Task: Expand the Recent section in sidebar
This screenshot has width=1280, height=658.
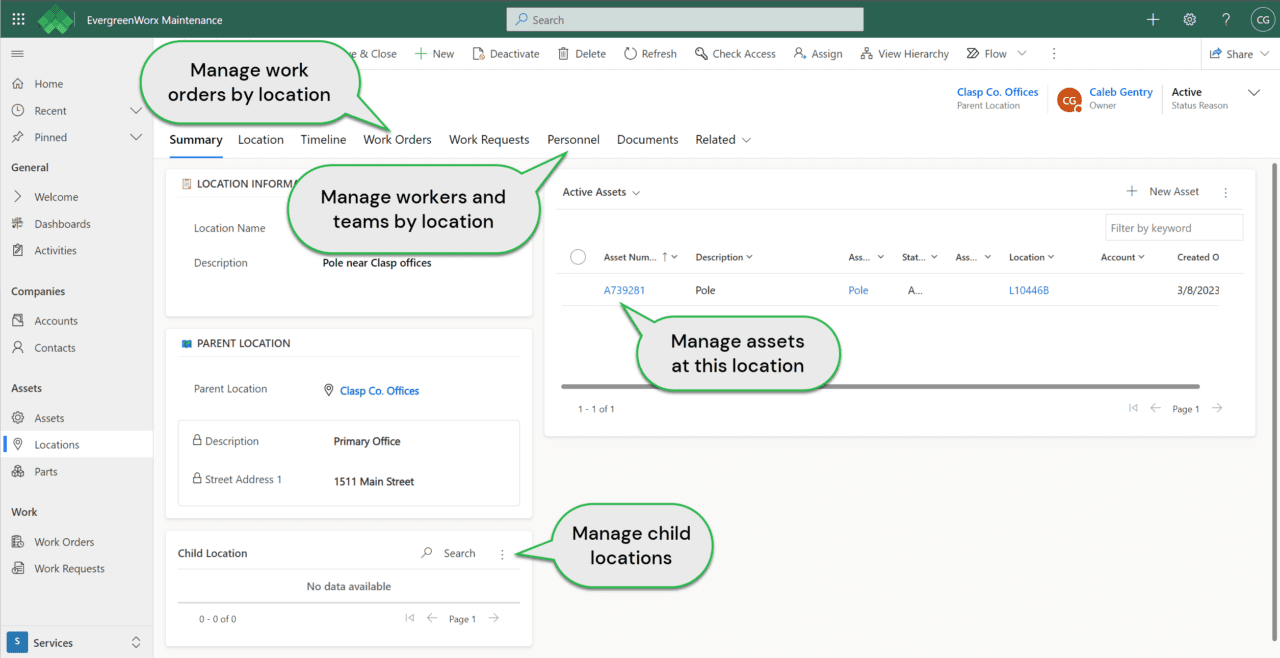Action: coord(136,111)
